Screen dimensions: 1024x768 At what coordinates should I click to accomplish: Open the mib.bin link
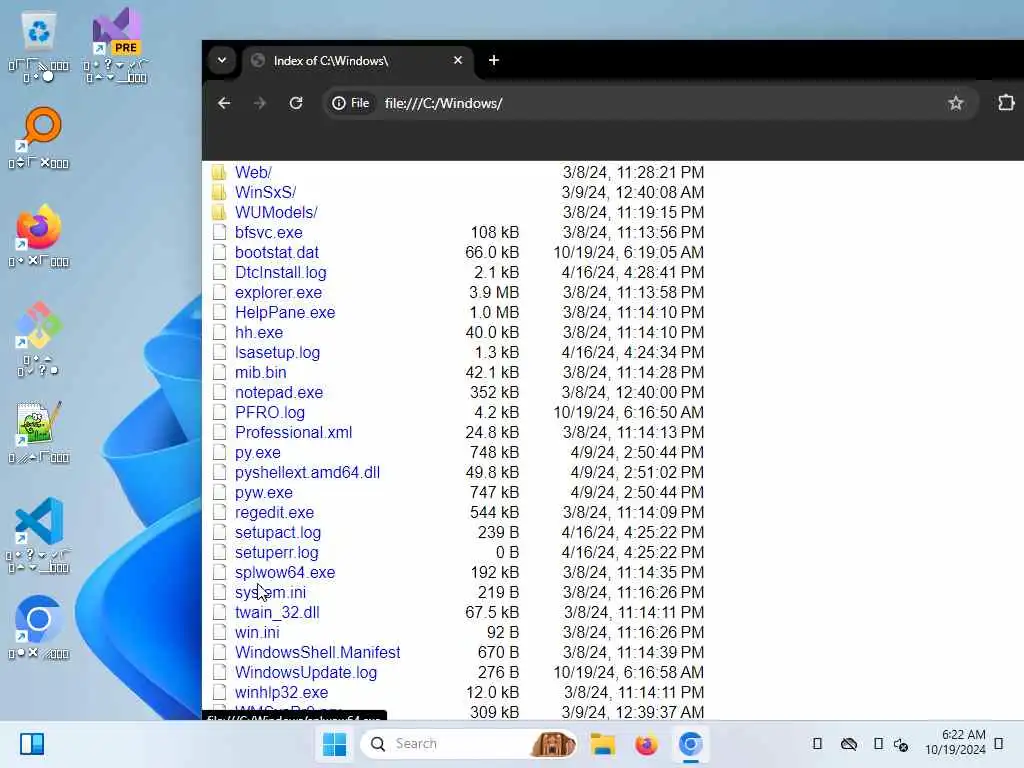pyautogui.click(x=261, y=372)
